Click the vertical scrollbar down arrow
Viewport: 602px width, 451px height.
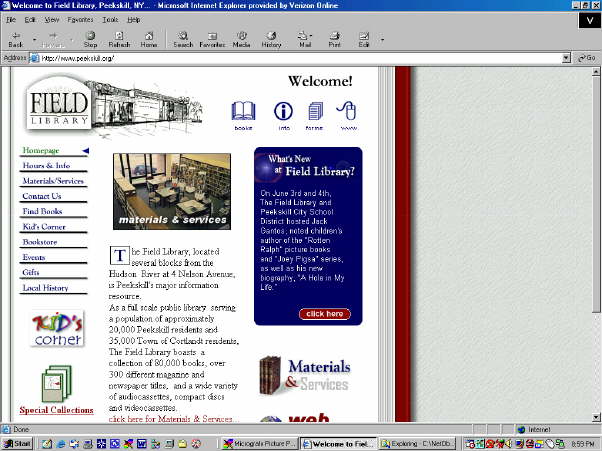(596, 417)
